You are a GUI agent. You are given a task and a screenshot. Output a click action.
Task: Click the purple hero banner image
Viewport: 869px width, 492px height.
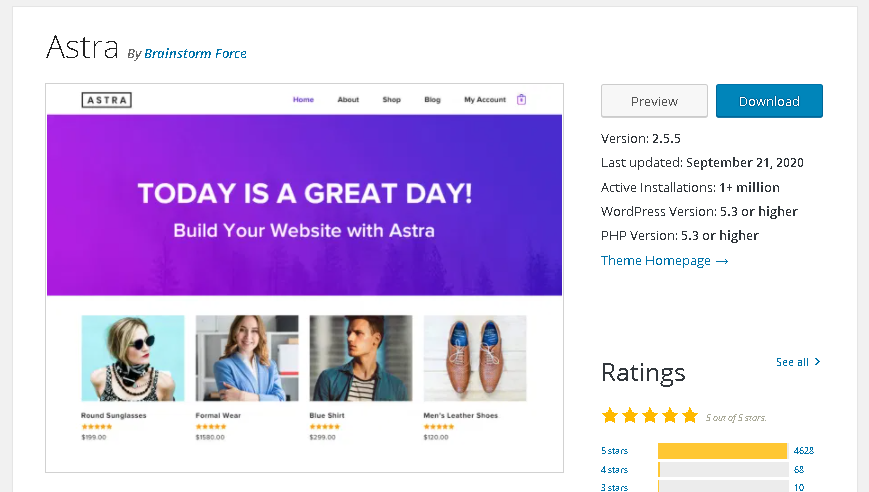tap(304, 205)
